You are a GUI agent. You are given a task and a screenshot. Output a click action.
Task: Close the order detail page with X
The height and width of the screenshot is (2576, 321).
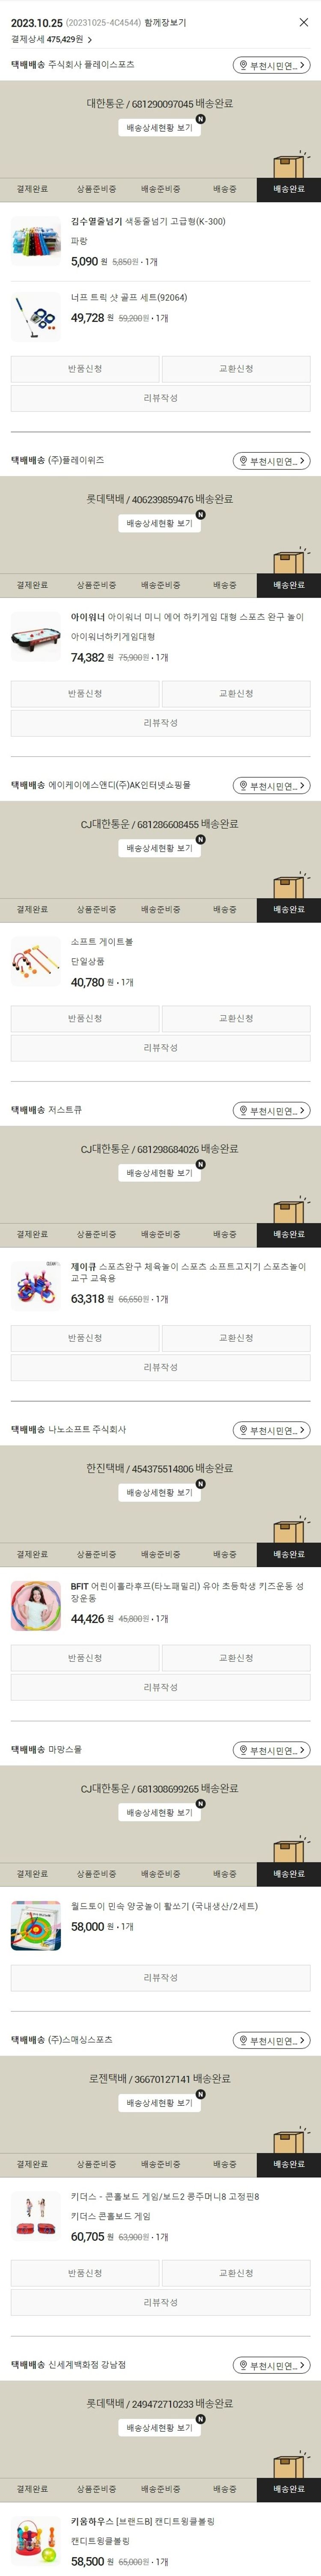coord(304,22)
